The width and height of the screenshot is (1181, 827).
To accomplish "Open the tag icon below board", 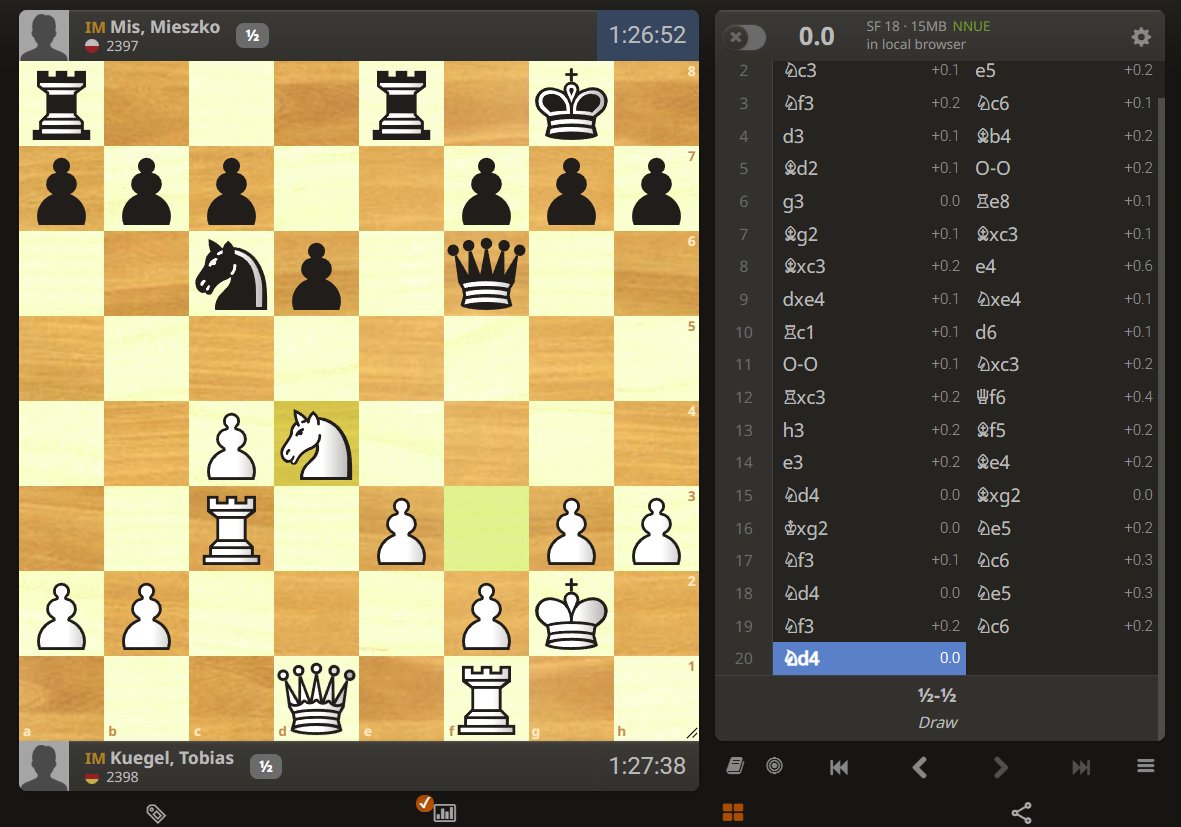I will coord(156,813).
